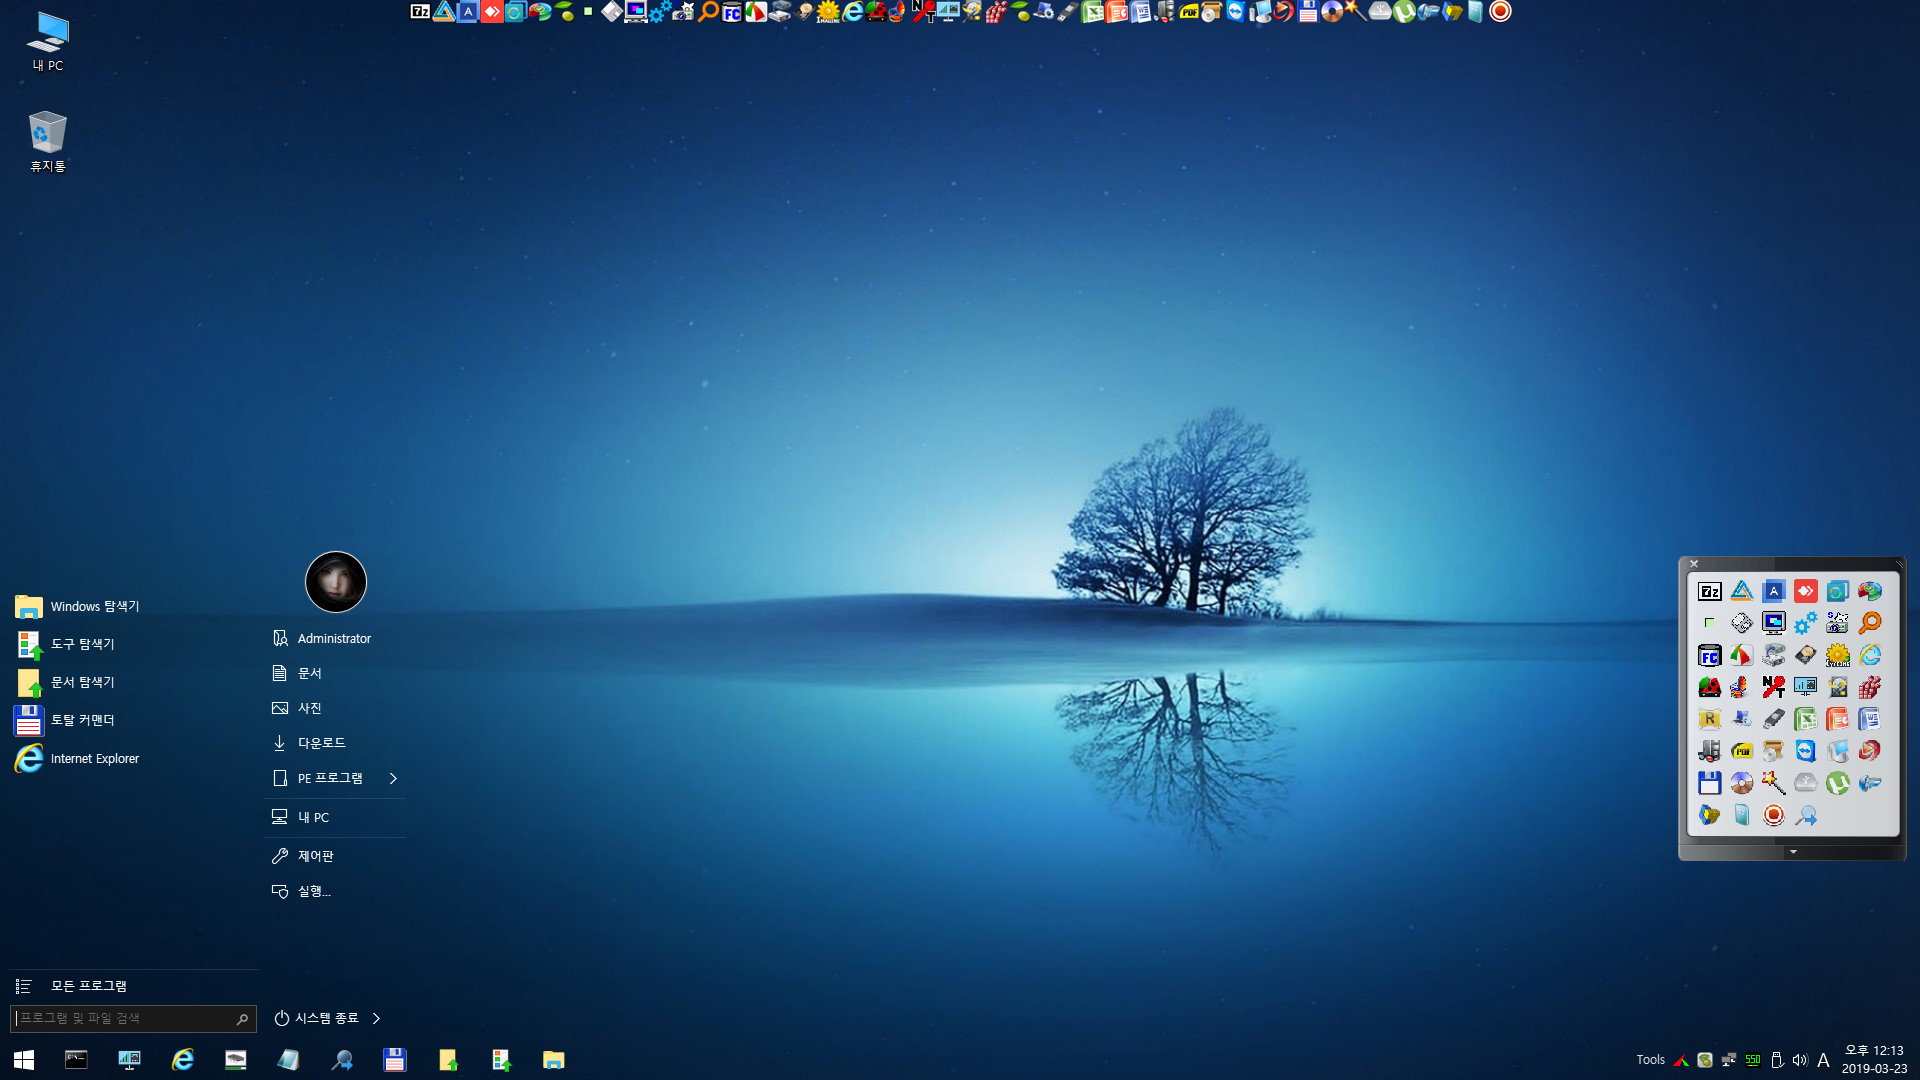
Task: Launch the FC tool in the launcher panel
Action: point(1710,655)
